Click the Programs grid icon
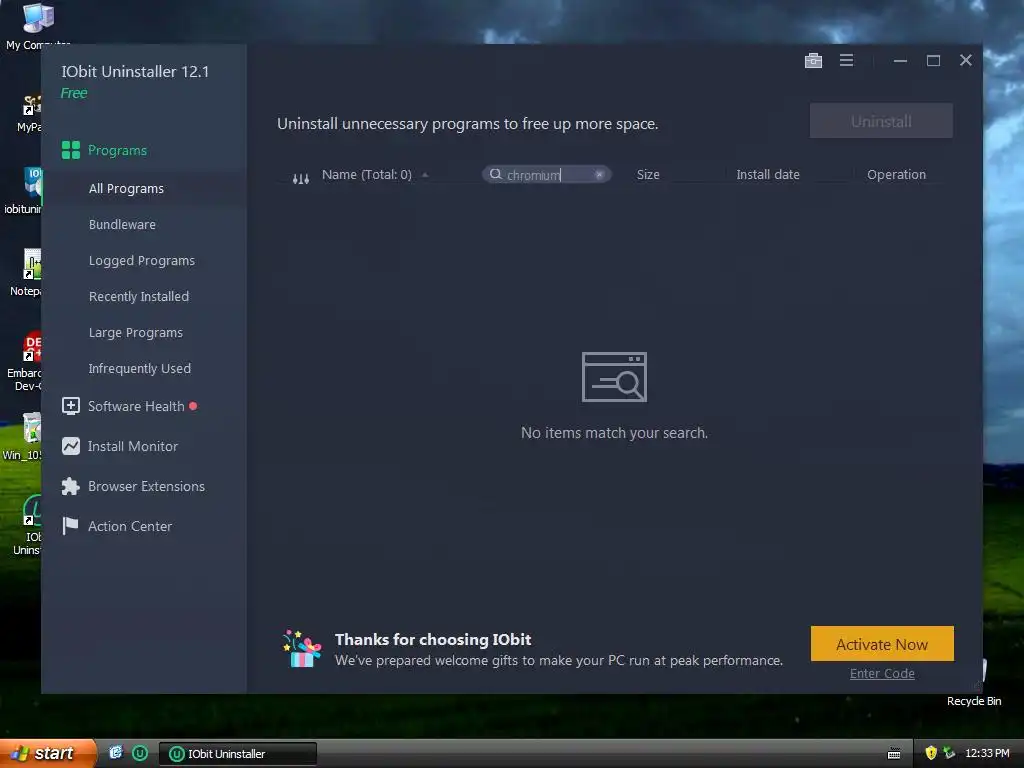 click(x=71, y=150)
